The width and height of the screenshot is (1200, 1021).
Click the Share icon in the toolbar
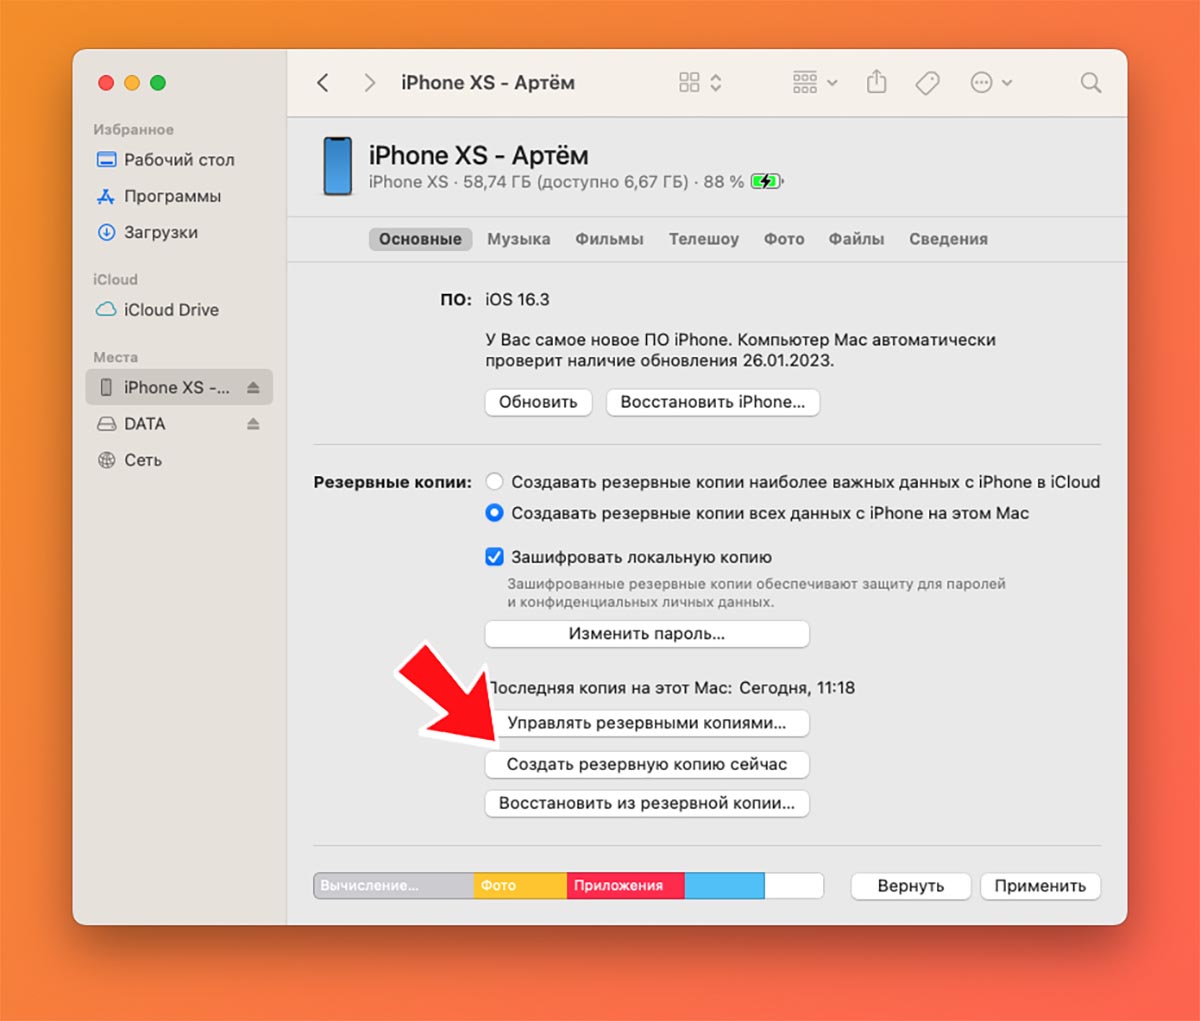pyautogui.click(x=876, y=83)
